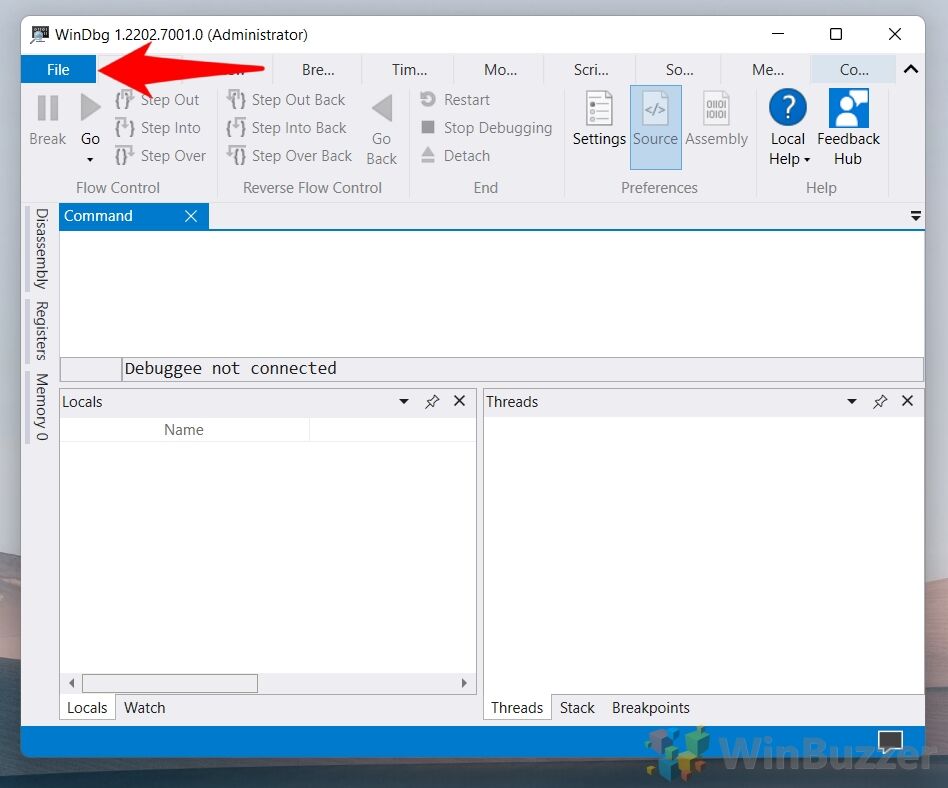Open the Locals panel dropdown arrow
Viewport: 948px width, 788px height.
click(x=404, y=401)
